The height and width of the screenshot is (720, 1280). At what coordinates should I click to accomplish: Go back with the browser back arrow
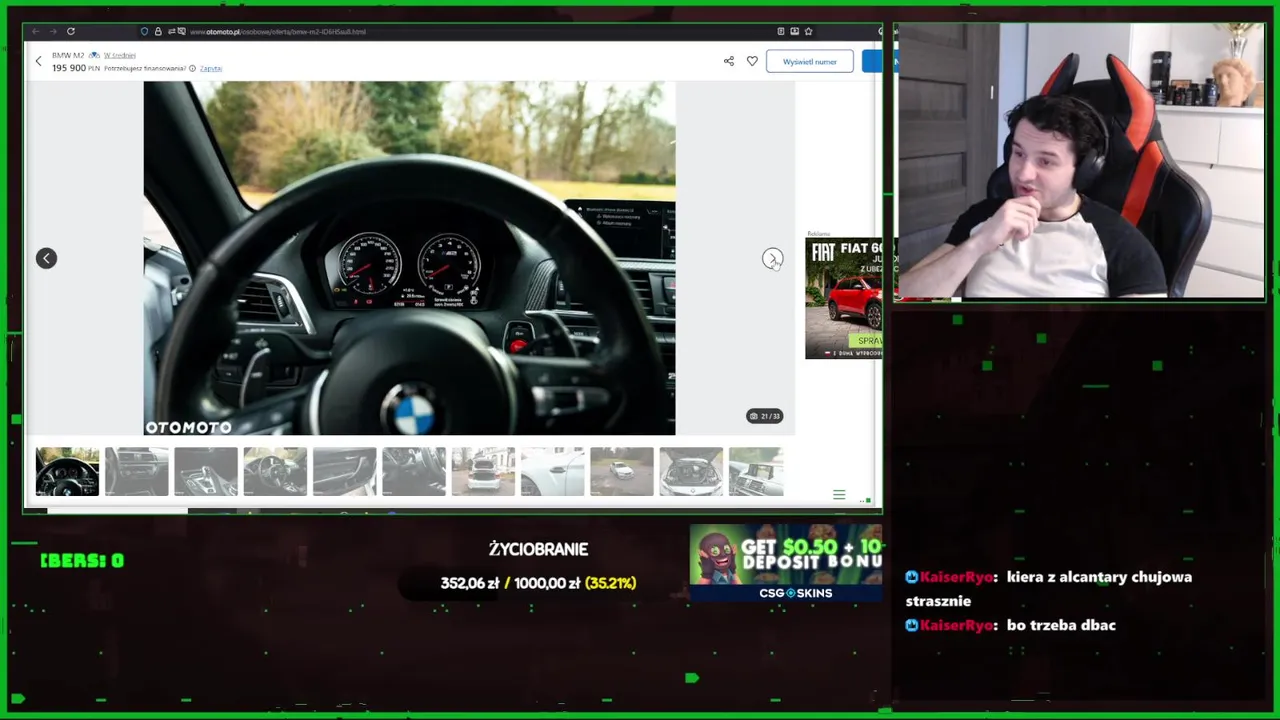click(x=35, y=31)
